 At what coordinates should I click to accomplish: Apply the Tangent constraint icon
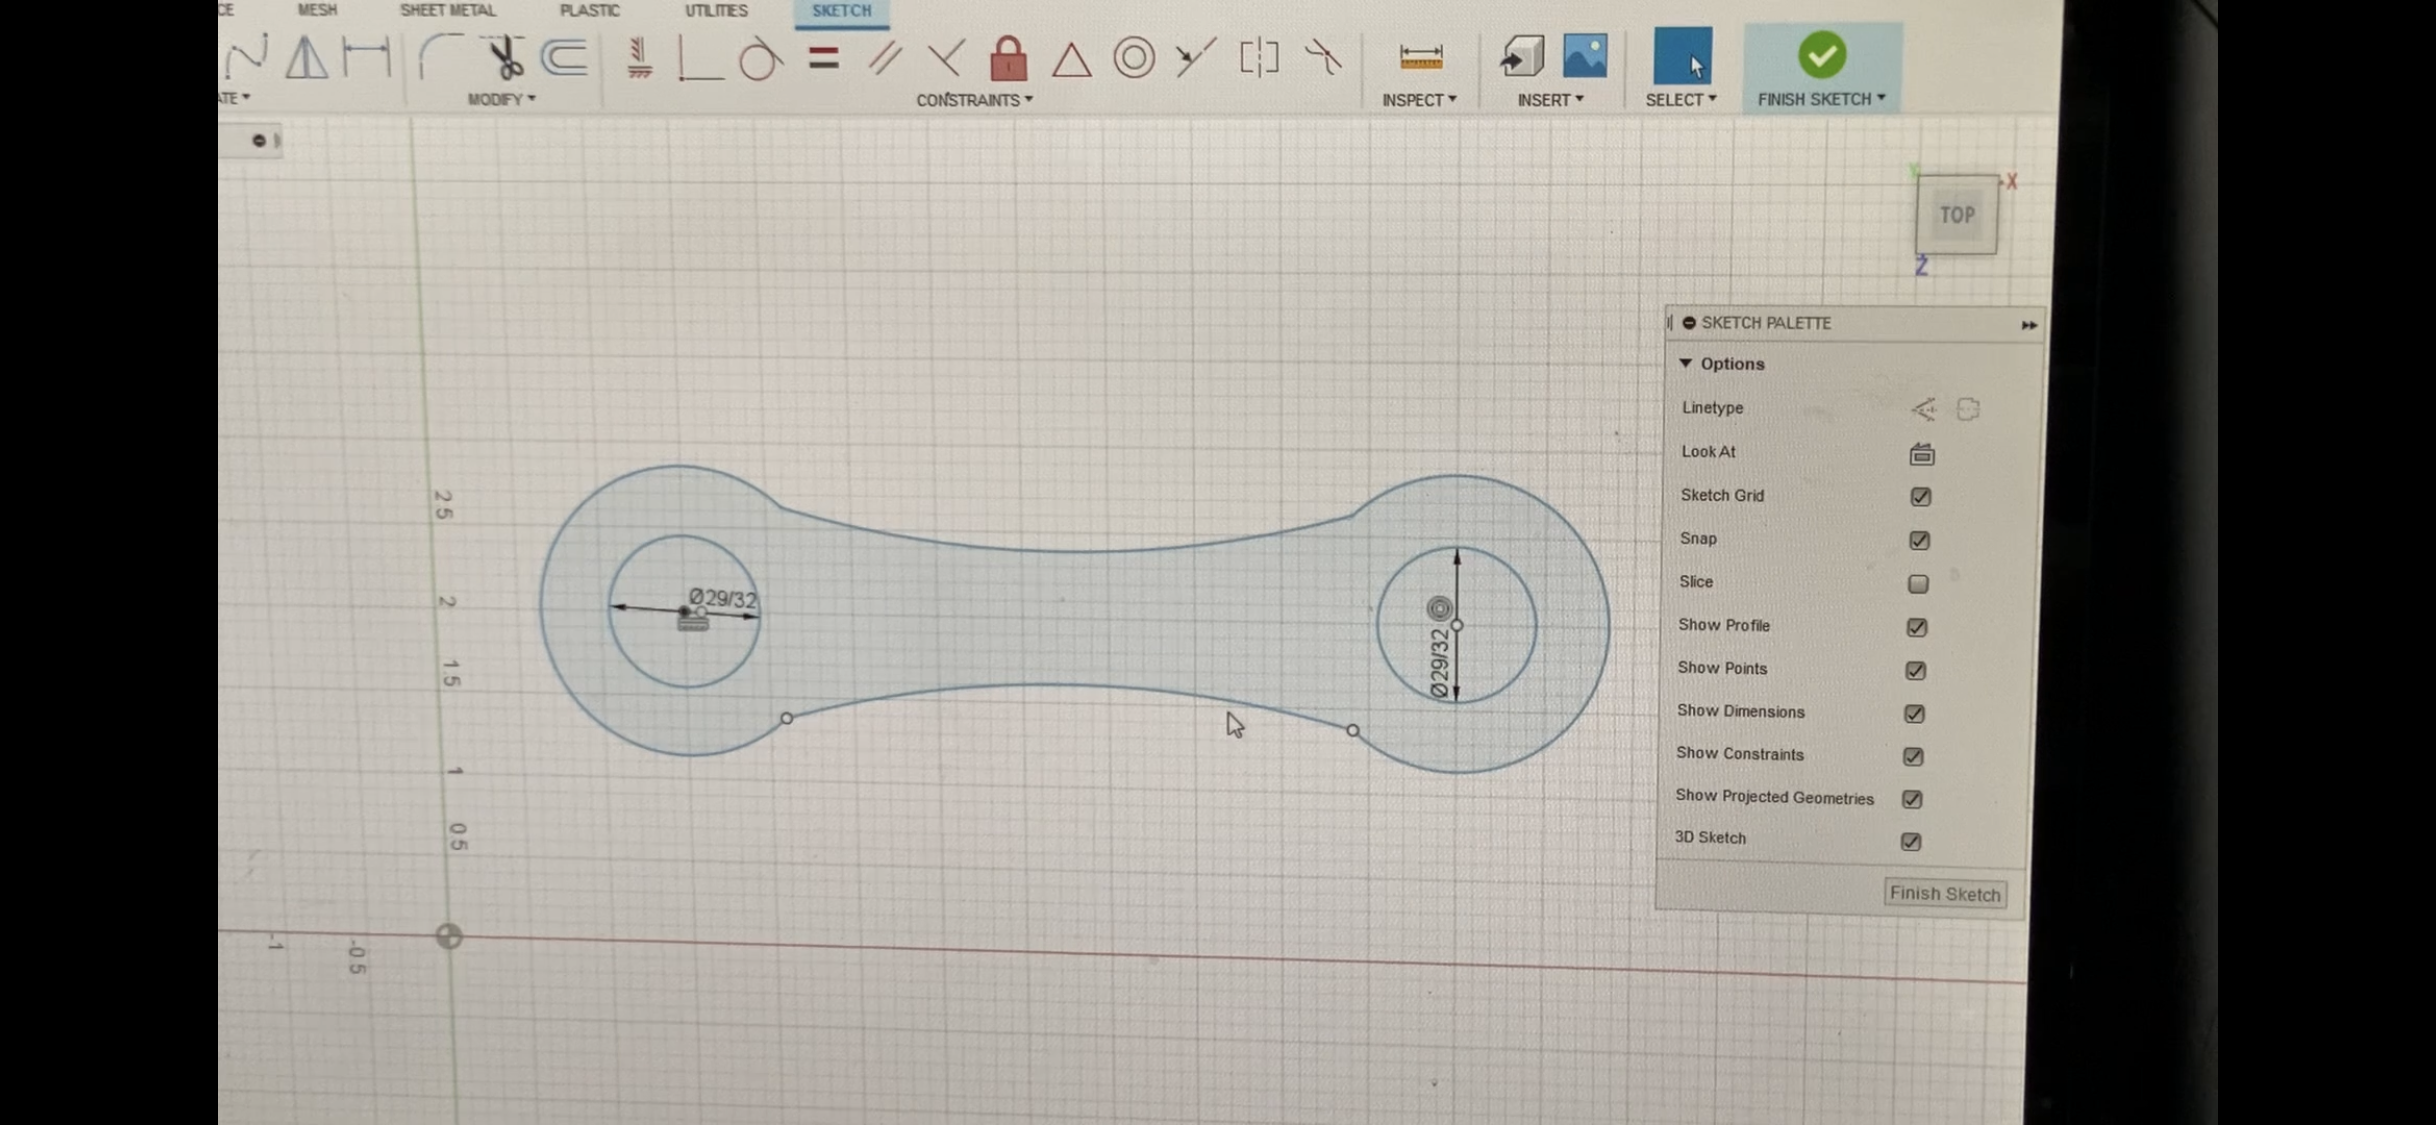pos(760,59)
